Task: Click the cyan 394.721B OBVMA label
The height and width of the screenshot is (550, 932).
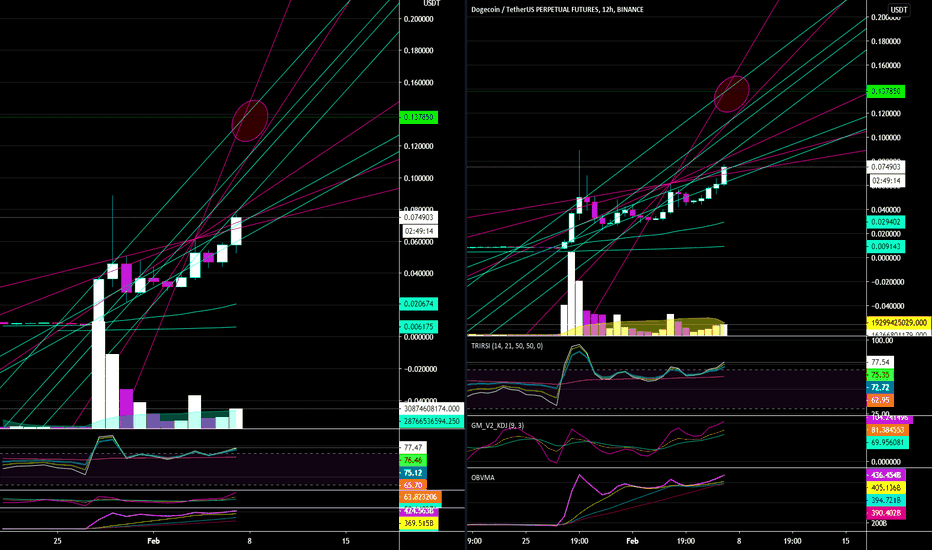Action: (x=886, y=500)
